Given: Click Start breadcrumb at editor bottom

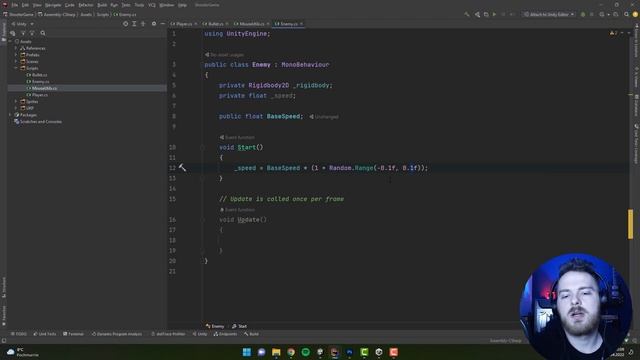Looking at the screenshot, I should (239, 326).
